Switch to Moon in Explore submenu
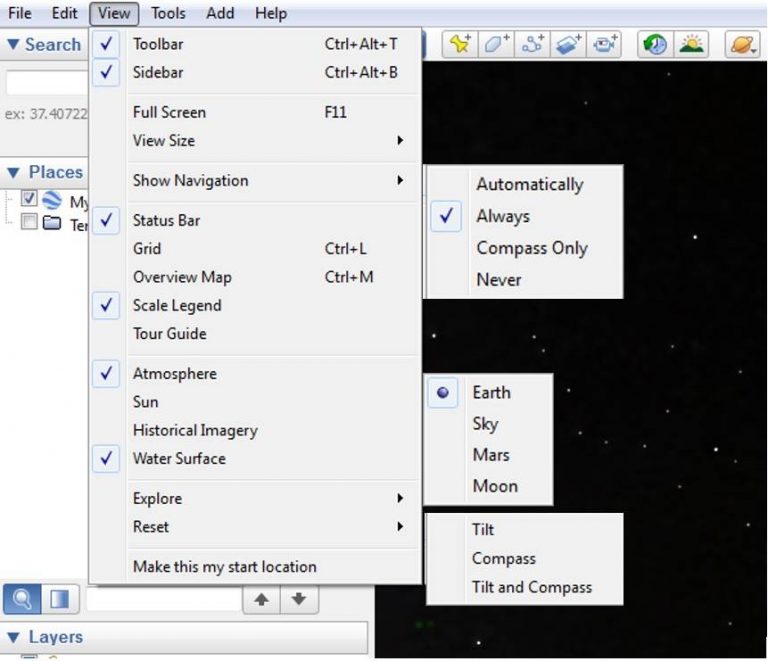 (488, 487)
